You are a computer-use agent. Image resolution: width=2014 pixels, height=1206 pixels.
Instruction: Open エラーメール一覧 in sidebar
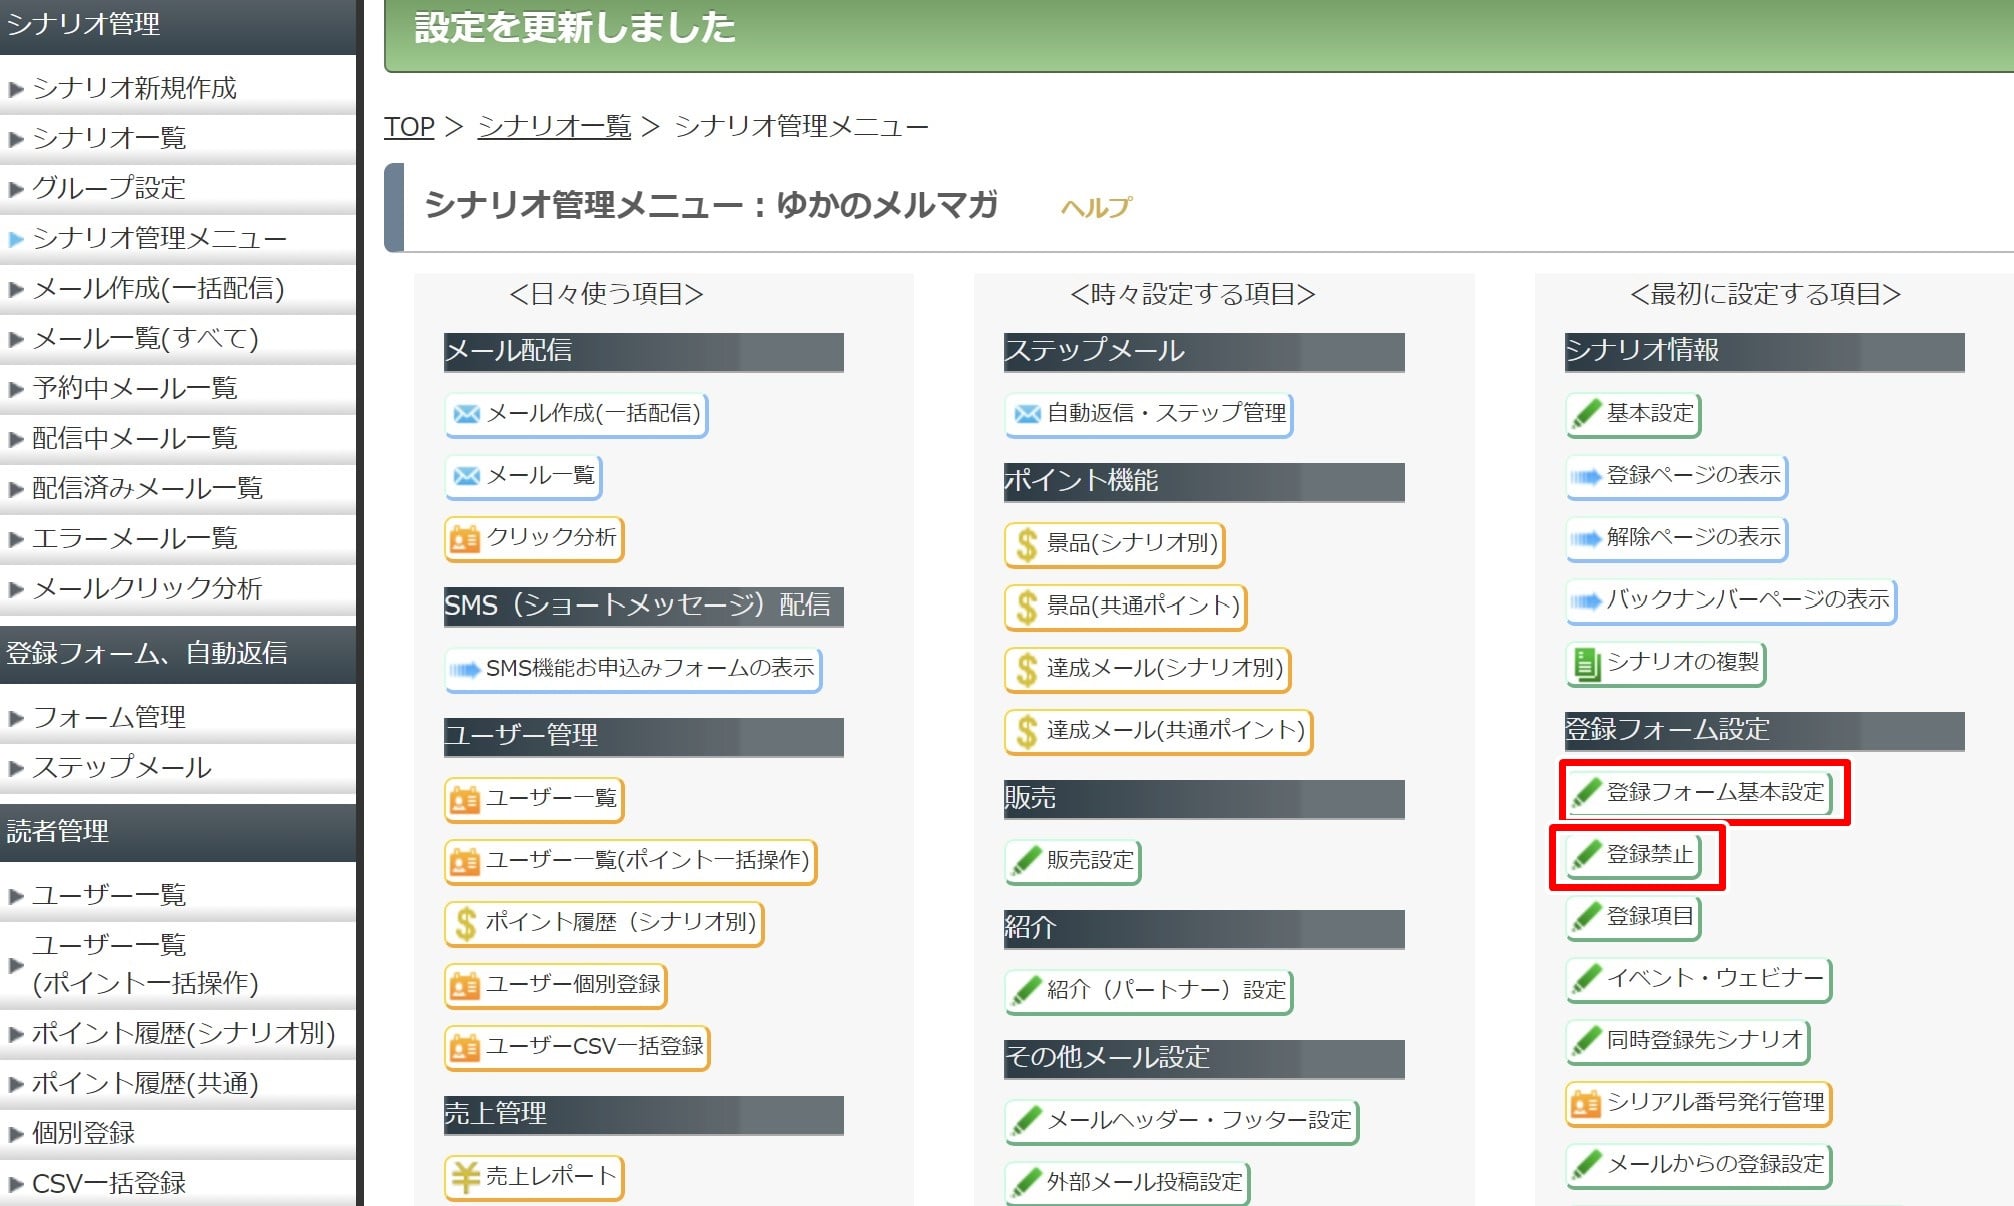(178, 538)
